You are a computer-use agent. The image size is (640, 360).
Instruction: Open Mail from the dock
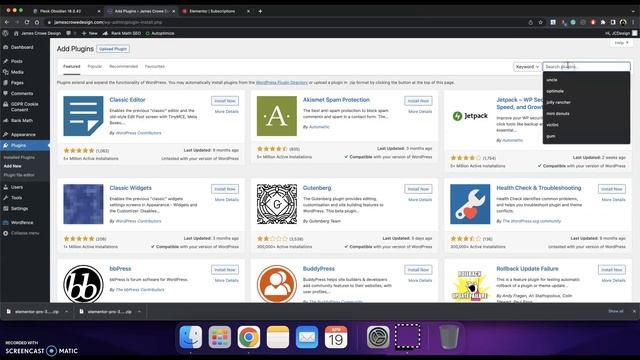click(x=307, y=337)
